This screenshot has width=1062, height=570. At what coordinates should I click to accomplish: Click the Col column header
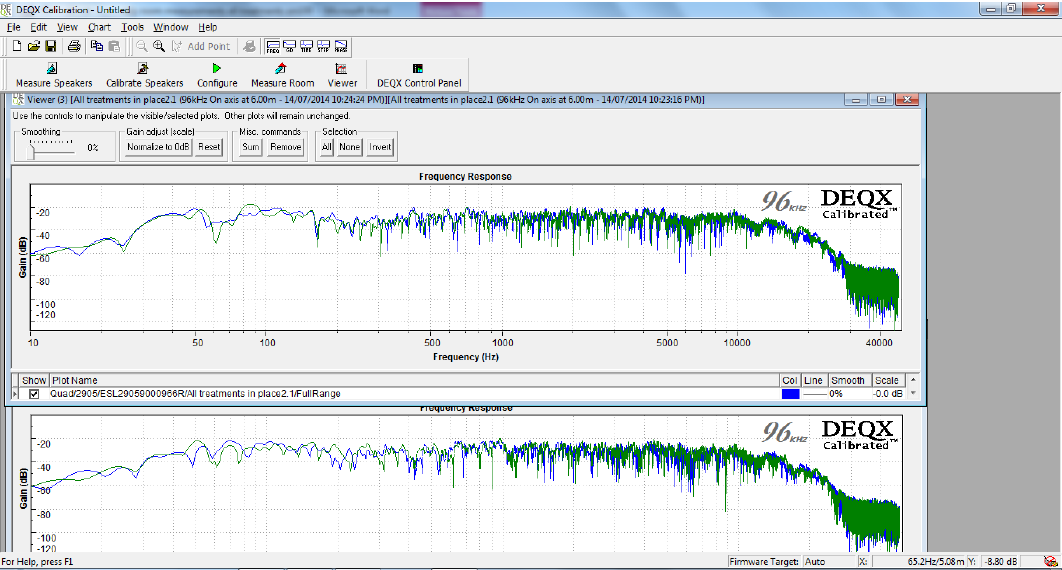pos(790,380)
